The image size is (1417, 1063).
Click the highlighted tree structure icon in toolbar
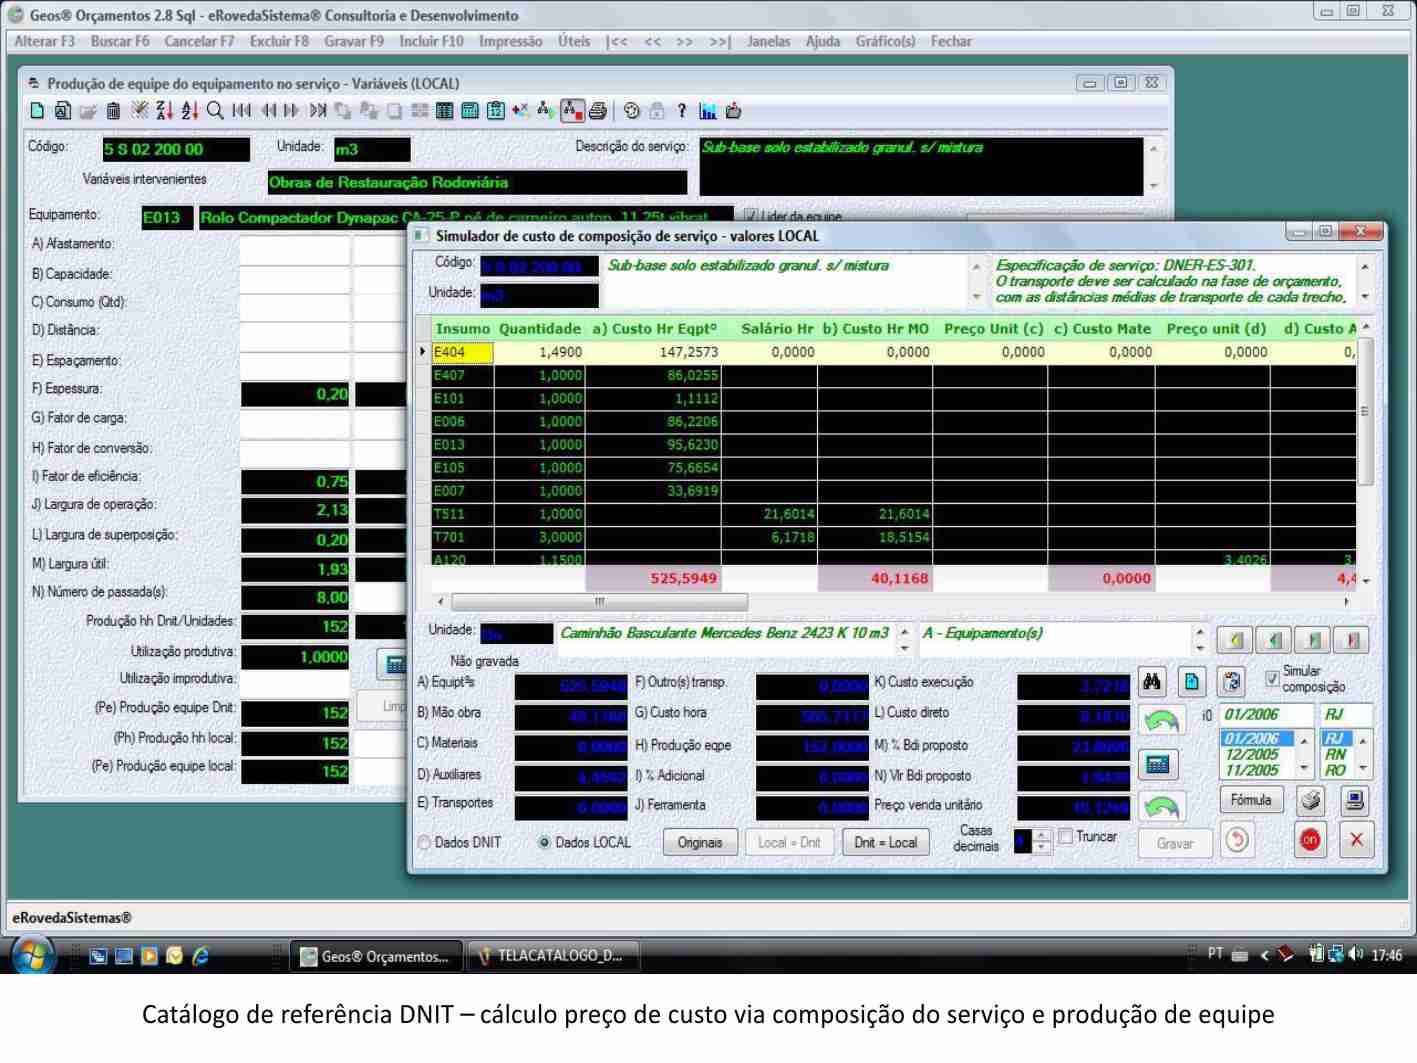point(572,111)
